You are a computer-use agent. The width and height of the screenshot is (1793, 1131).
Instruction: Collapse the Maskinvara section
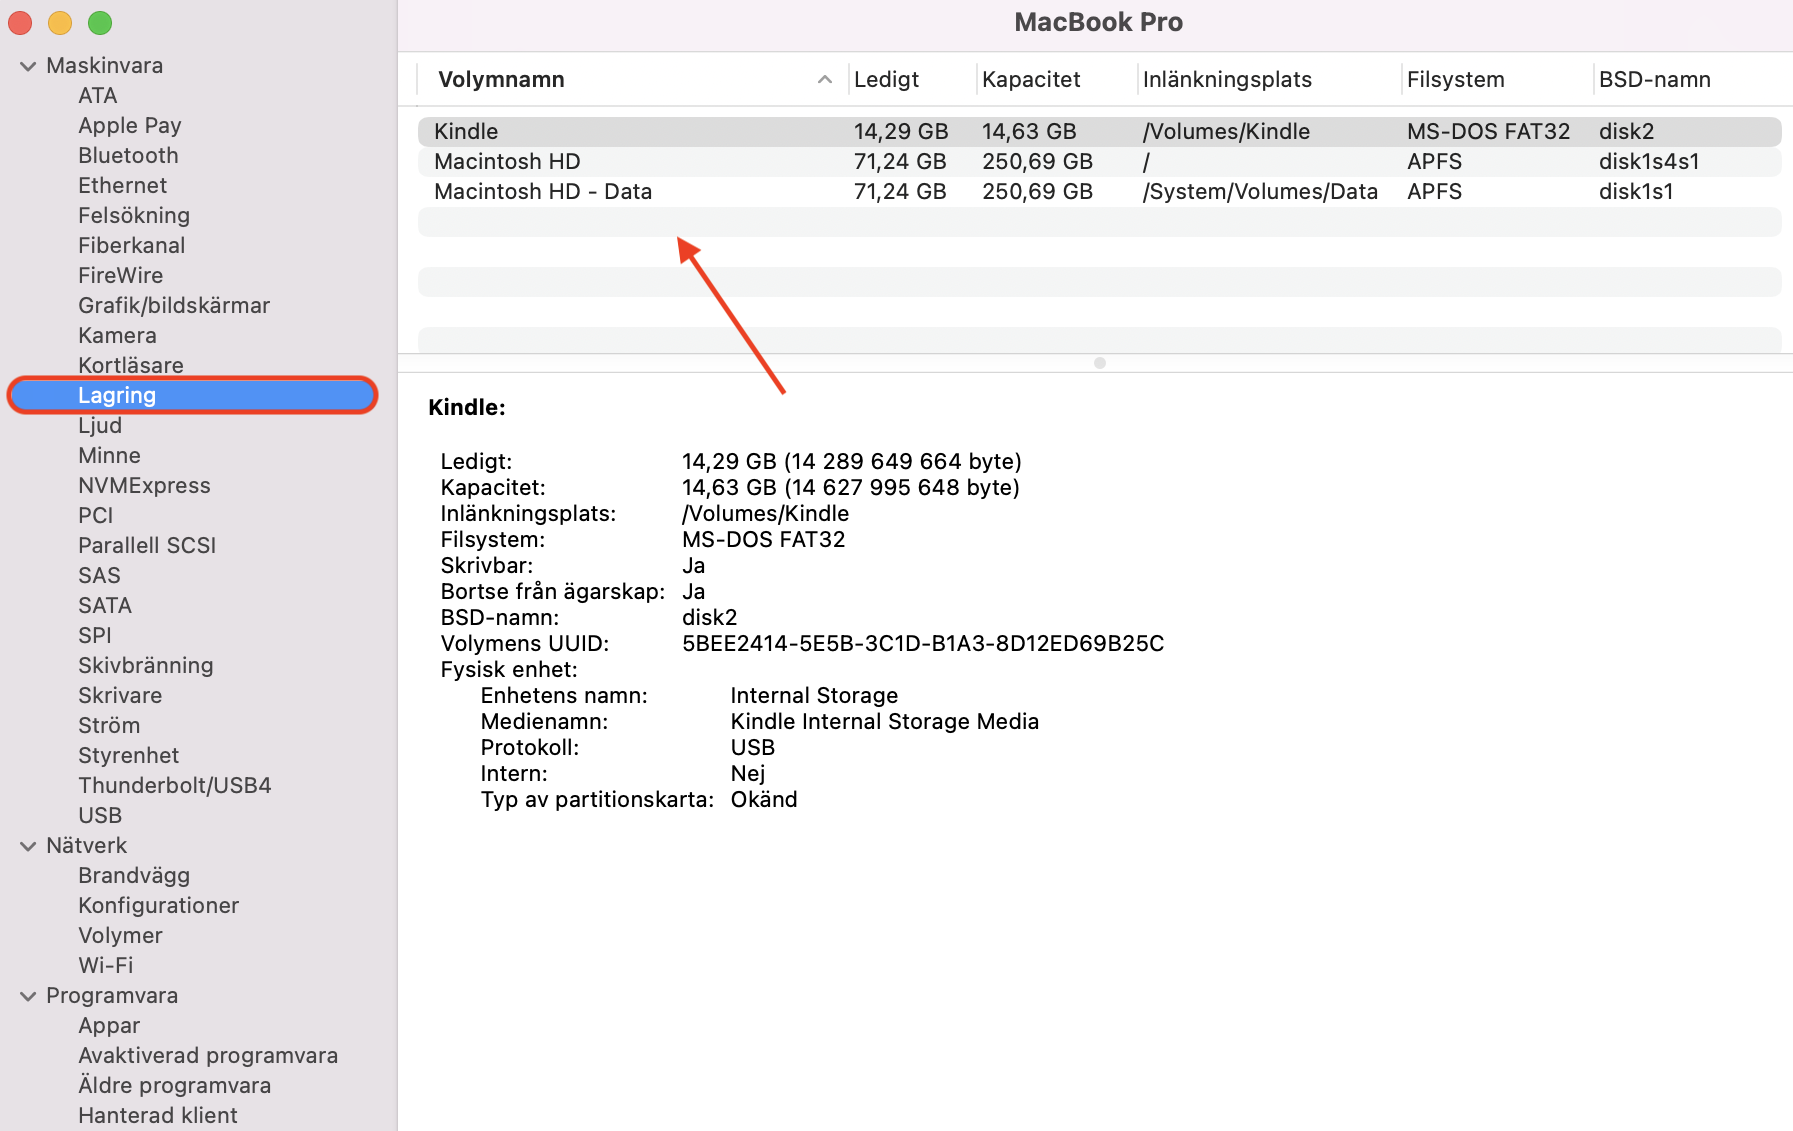click(x=28, y=66)
